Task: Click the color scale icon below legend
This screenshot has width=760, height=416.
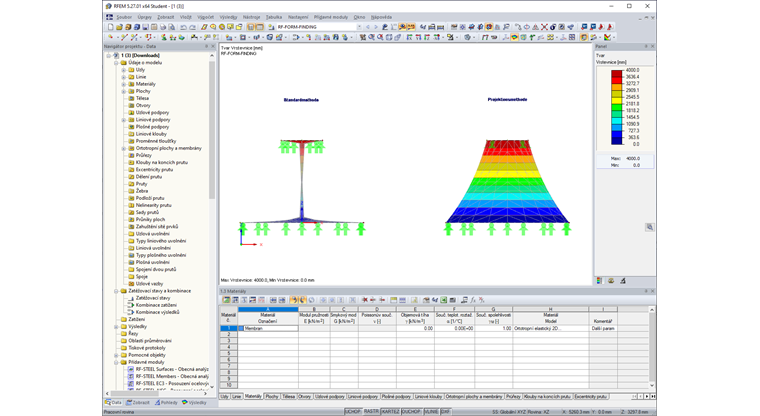Action: [600, 281]
